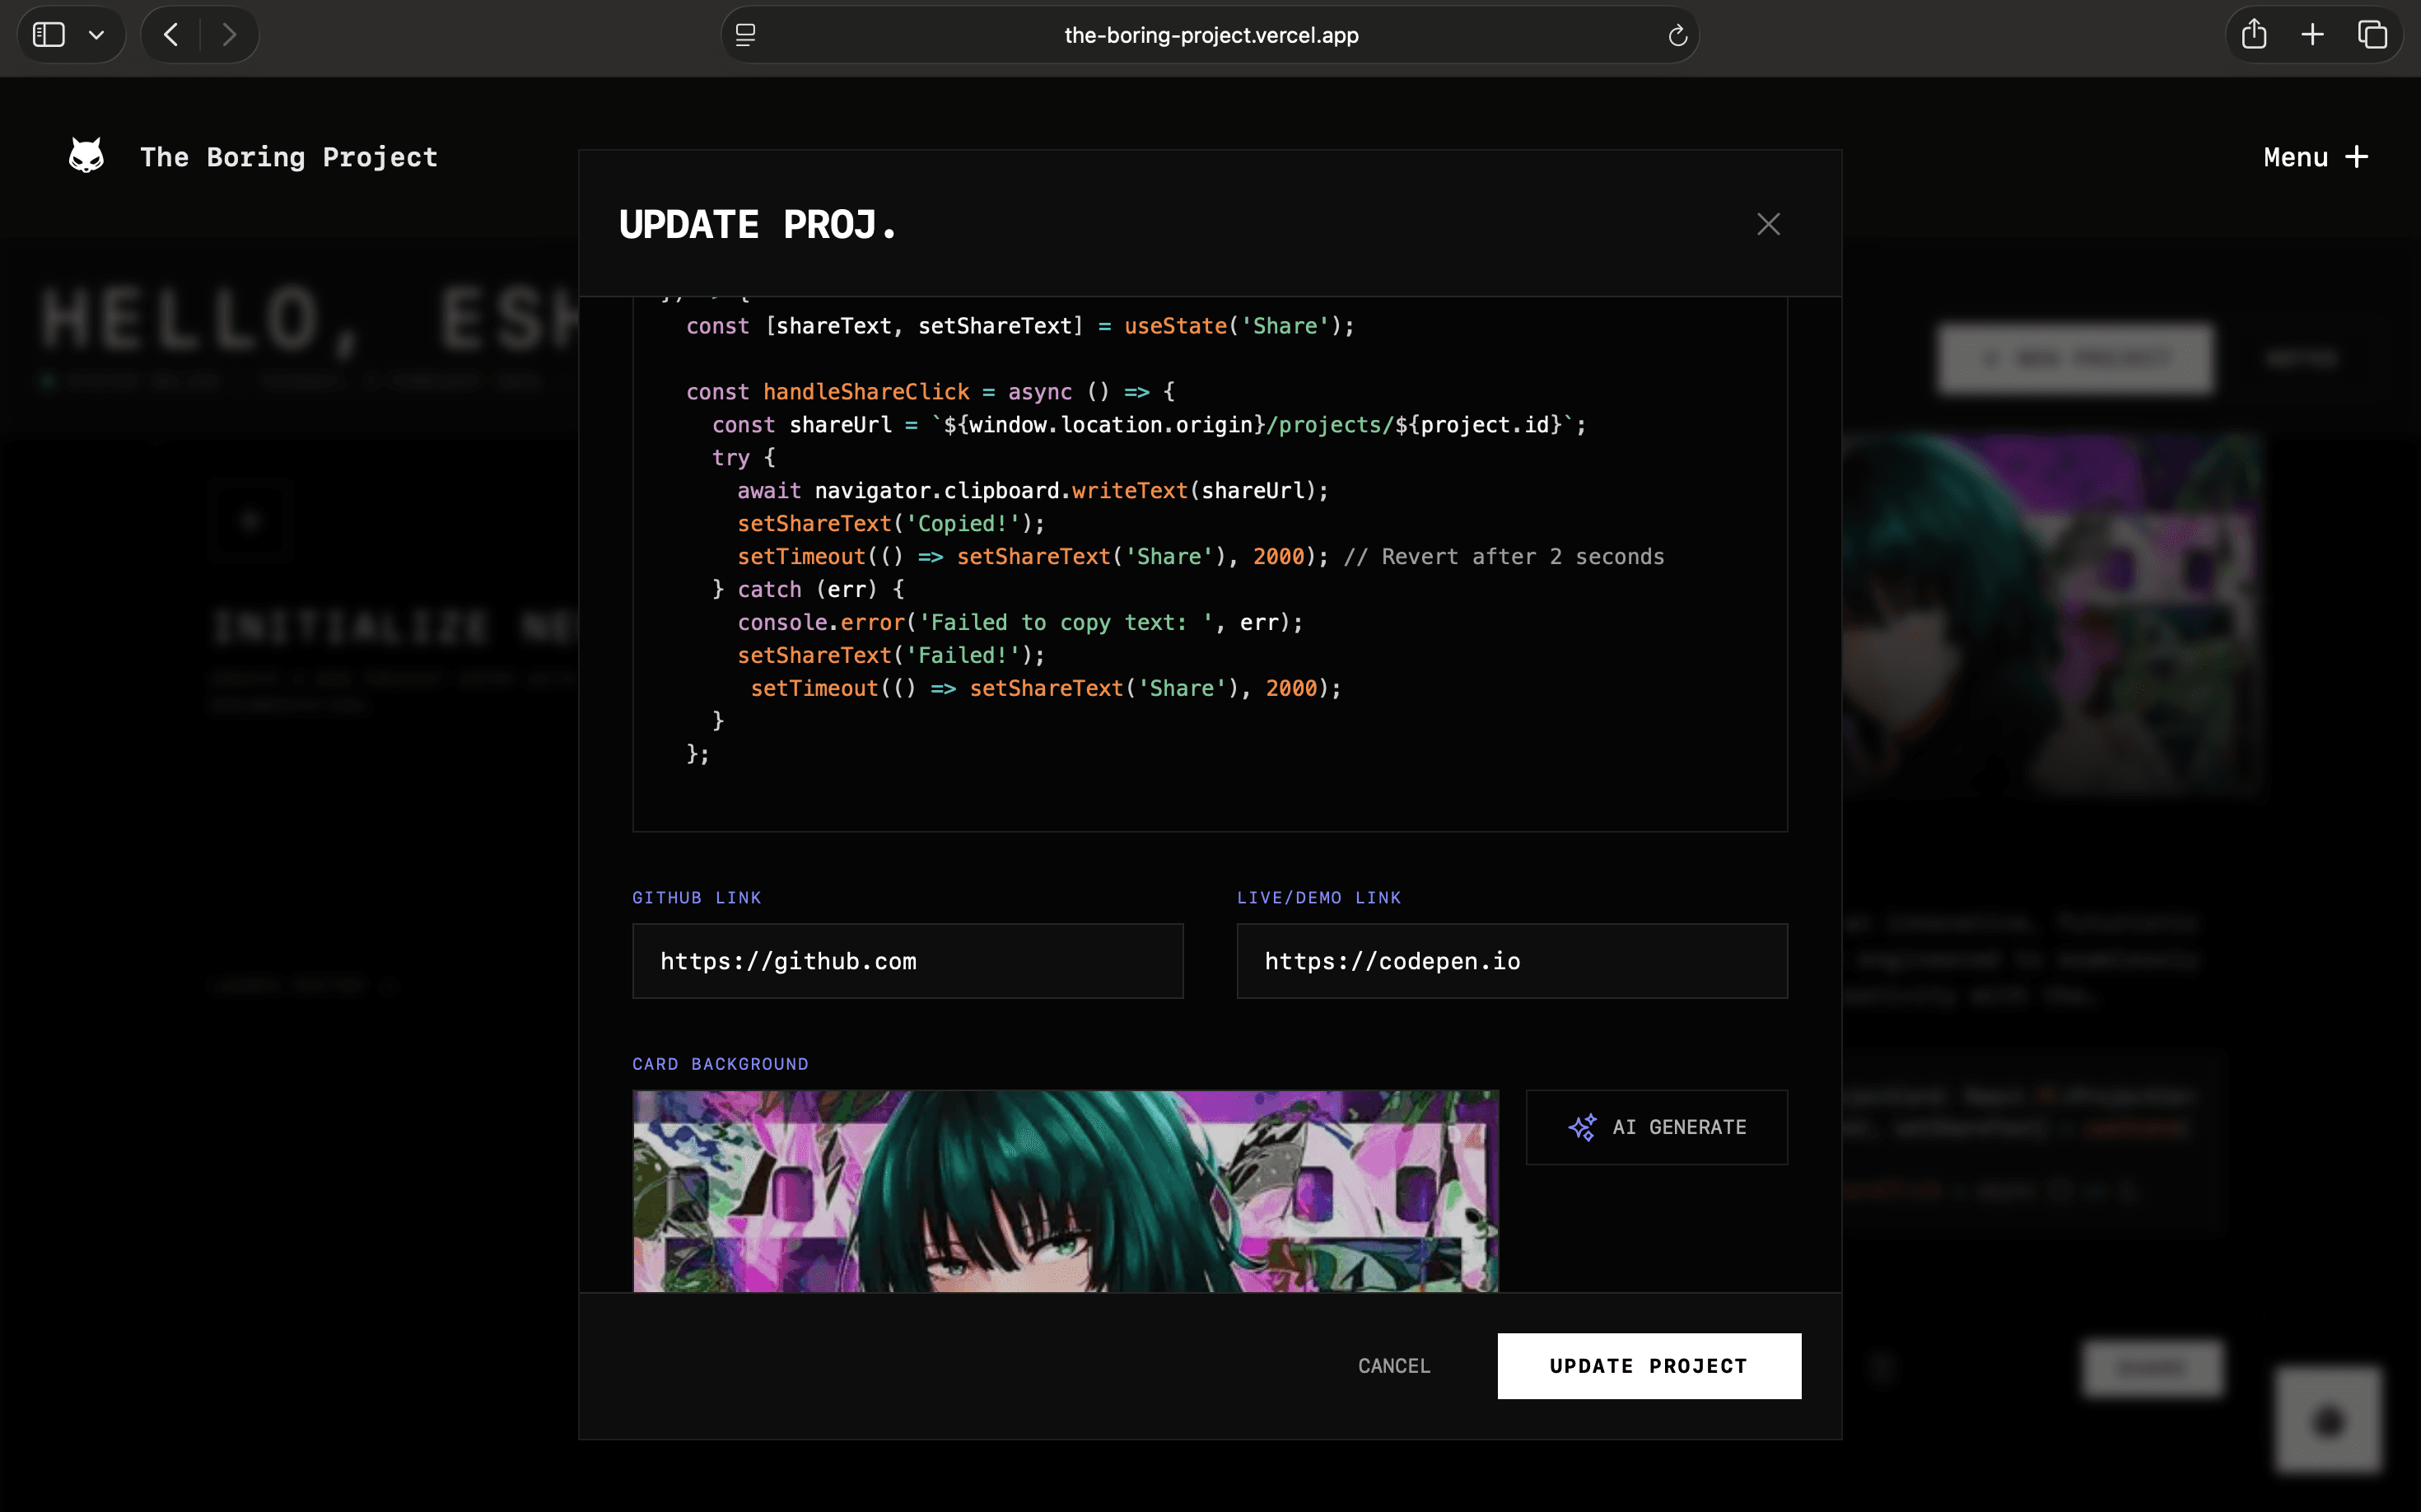Image resolution: width=2421 pixels, height=1512 pixels.
Task: Select the card background image preview
Action: (1066, 1191)
